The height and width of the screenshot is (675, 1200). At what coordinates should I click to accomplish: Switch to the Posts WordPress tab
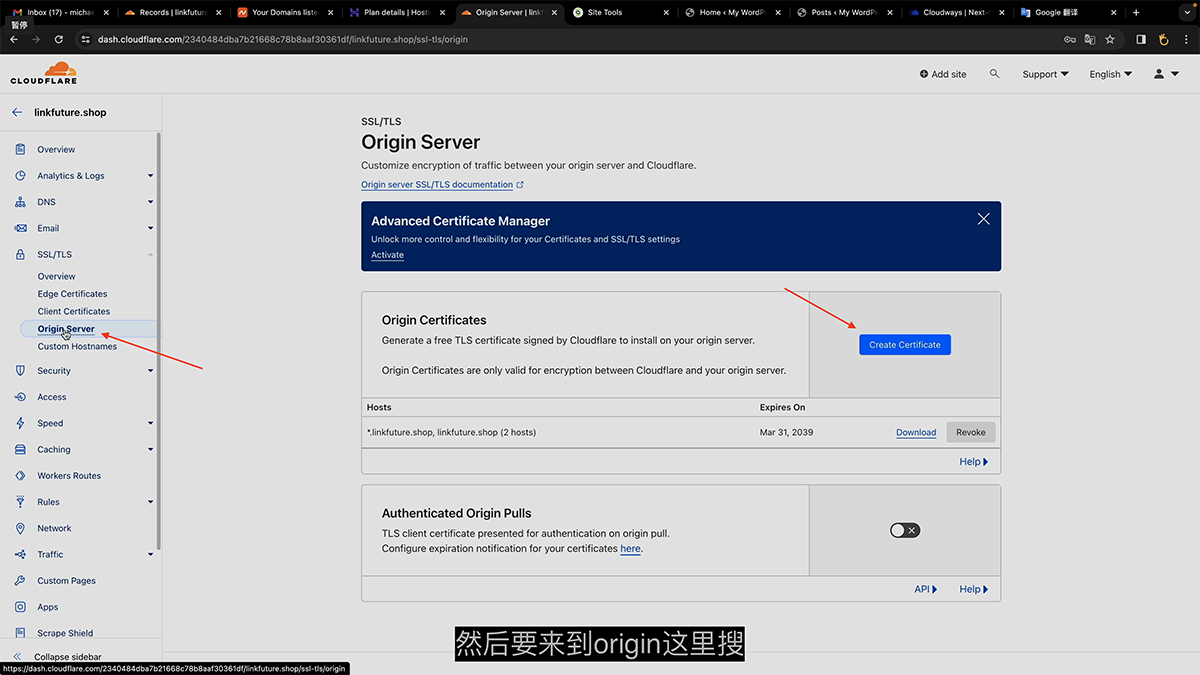coord(845,13)
